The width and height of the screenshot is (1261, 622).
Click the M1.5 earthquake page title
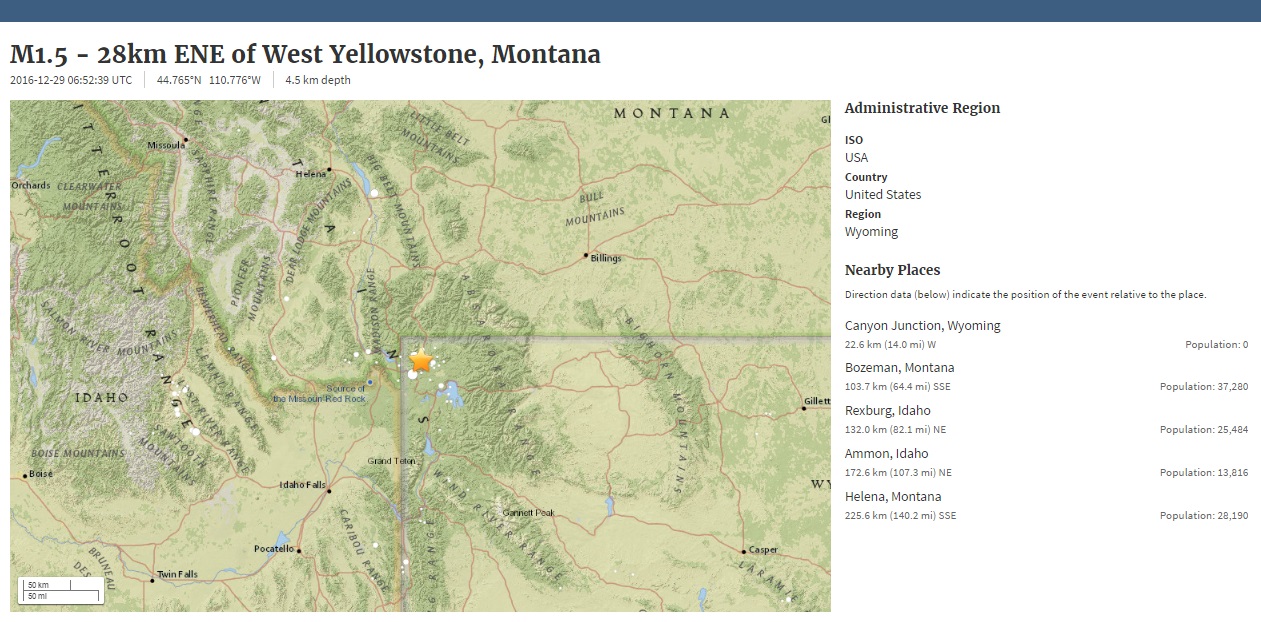[x=305, y=53]
